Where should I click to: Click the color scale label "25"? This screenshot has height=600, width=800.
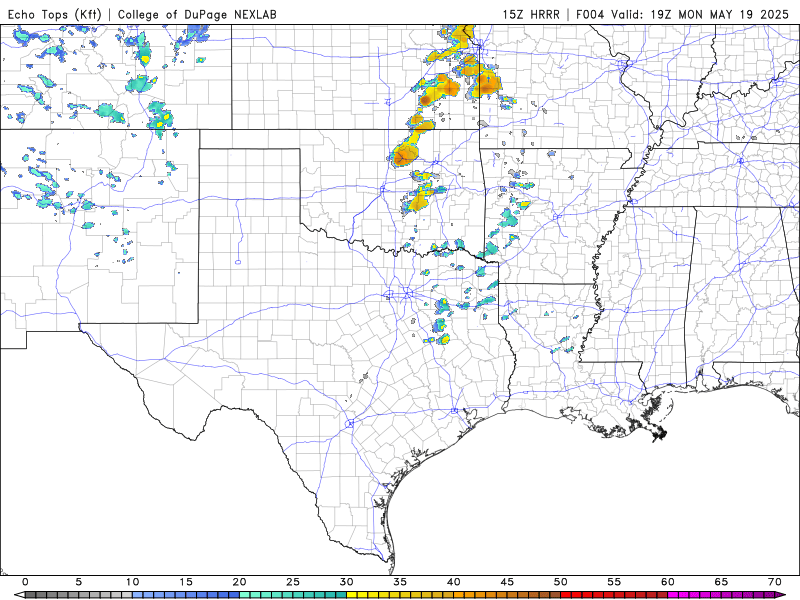tap(293, 582)
